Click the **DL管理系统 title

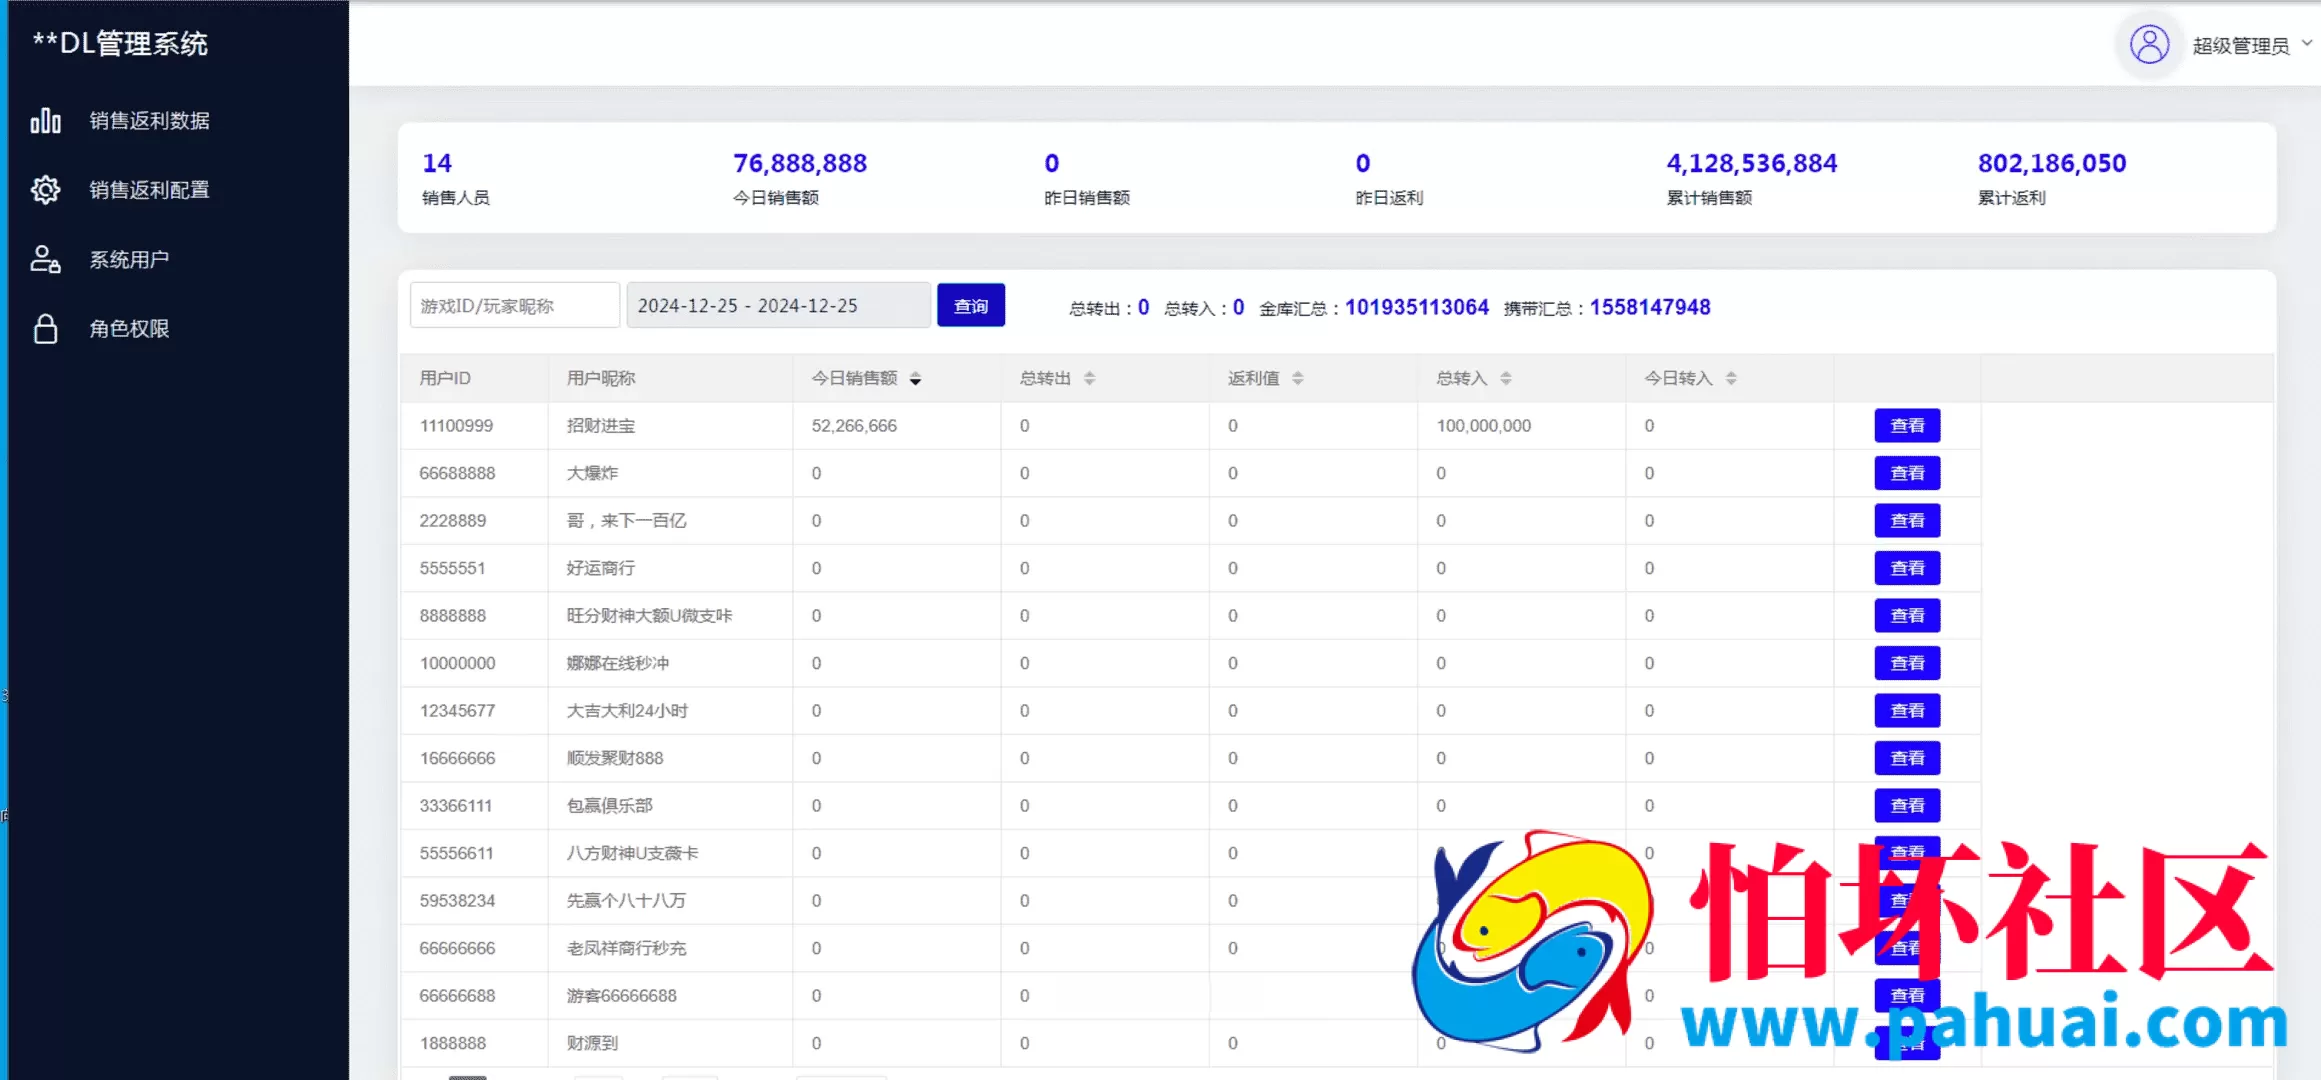tap(120, 43)
